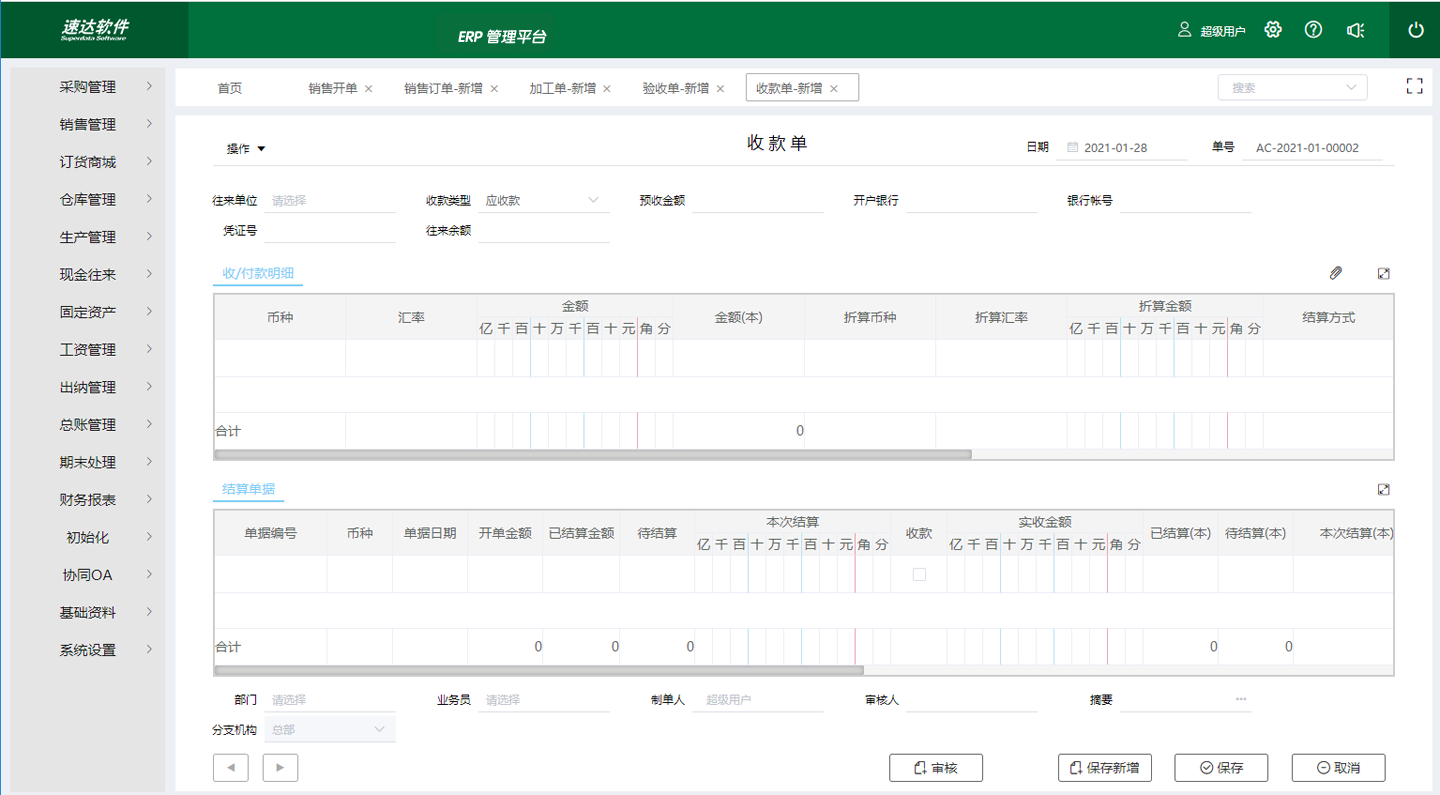Click the power logout icon
The image size is (1440, 795).
pyautogui.click(x=1416, y=30)
